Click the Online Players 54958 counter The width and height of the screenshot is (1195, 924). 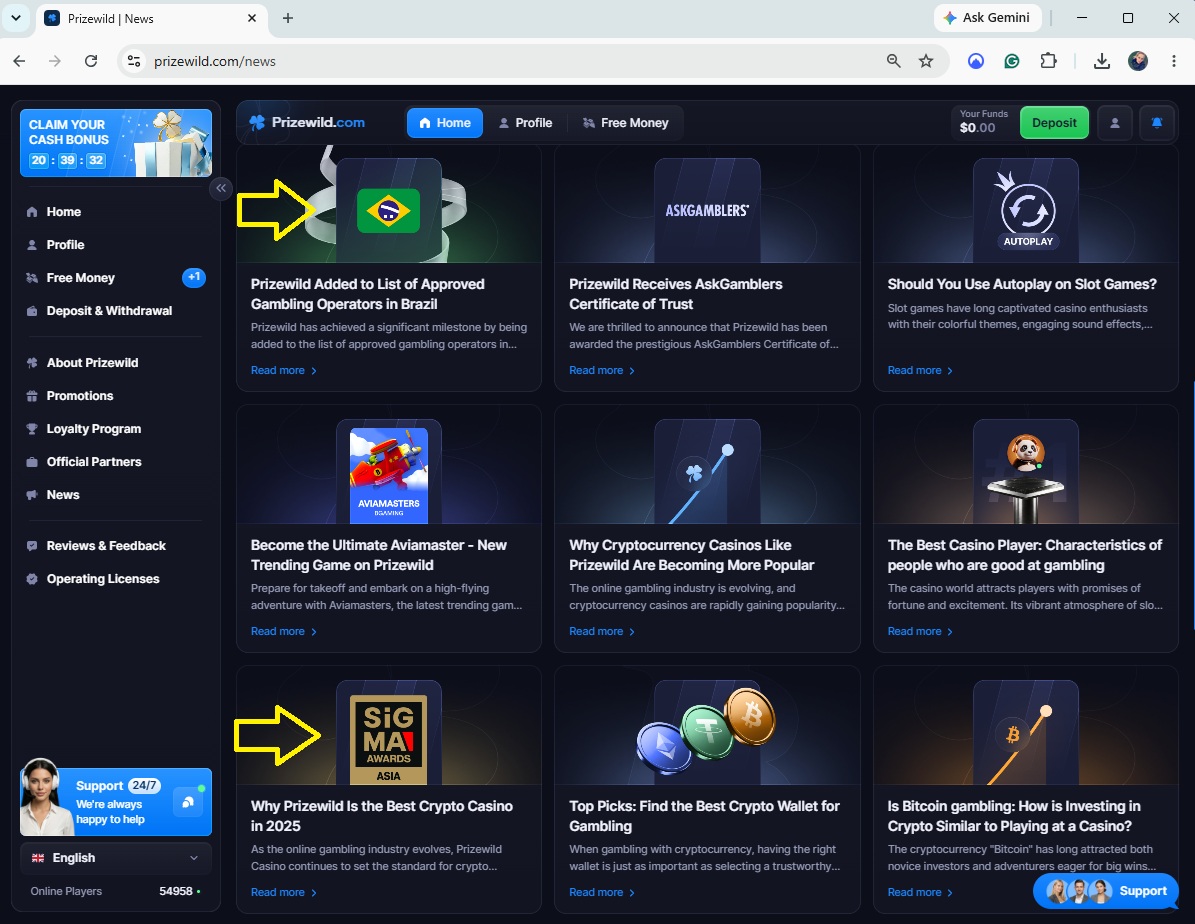pyautogui.click(x=116, y=891)
